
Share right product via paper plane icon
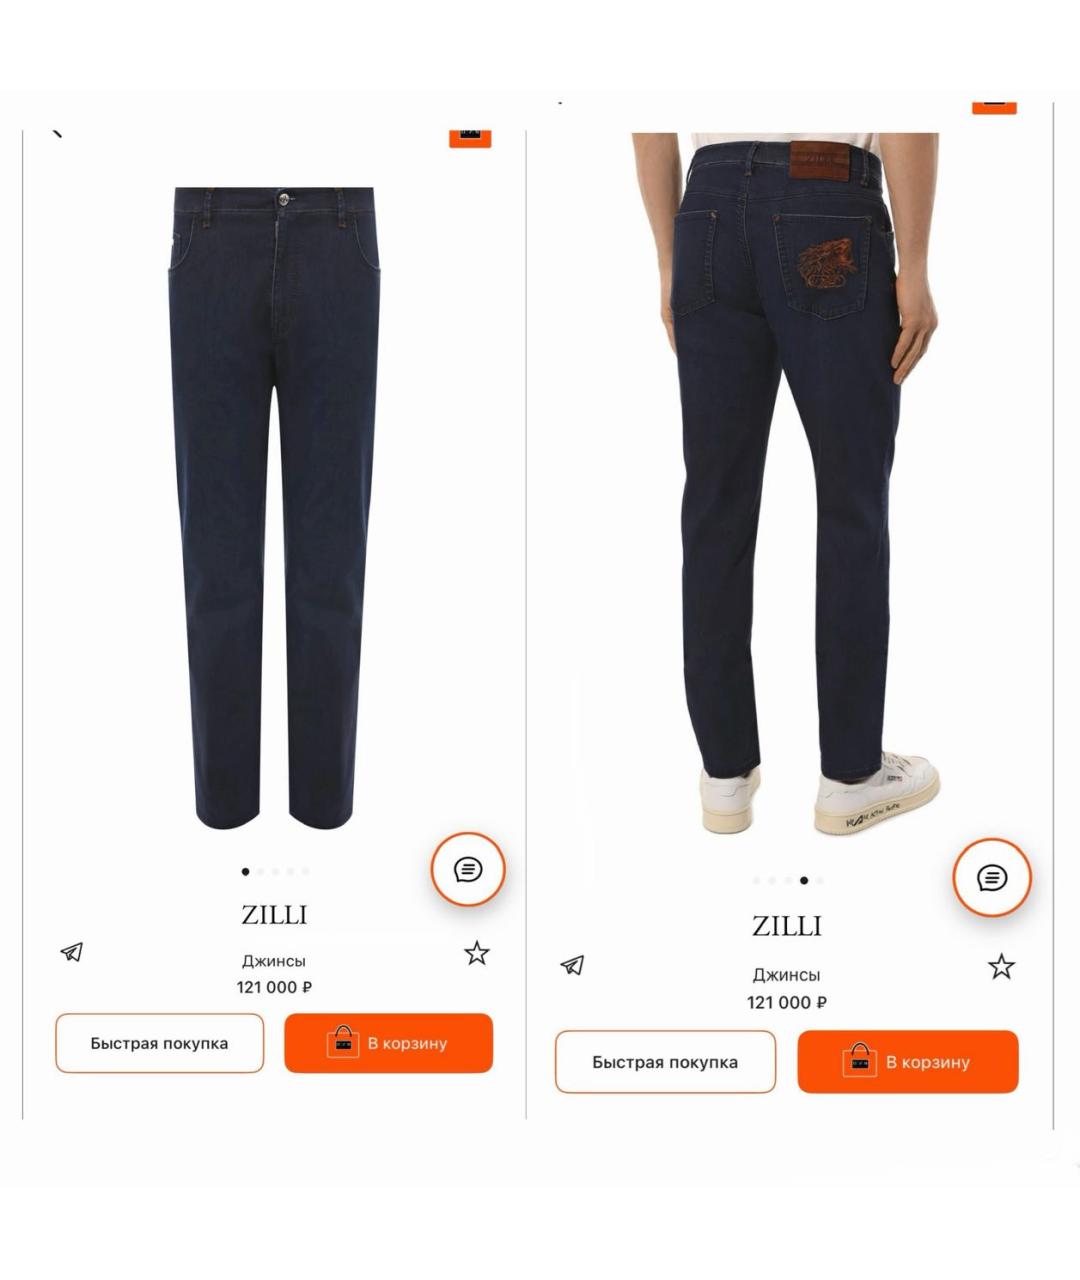pos(572,965)
